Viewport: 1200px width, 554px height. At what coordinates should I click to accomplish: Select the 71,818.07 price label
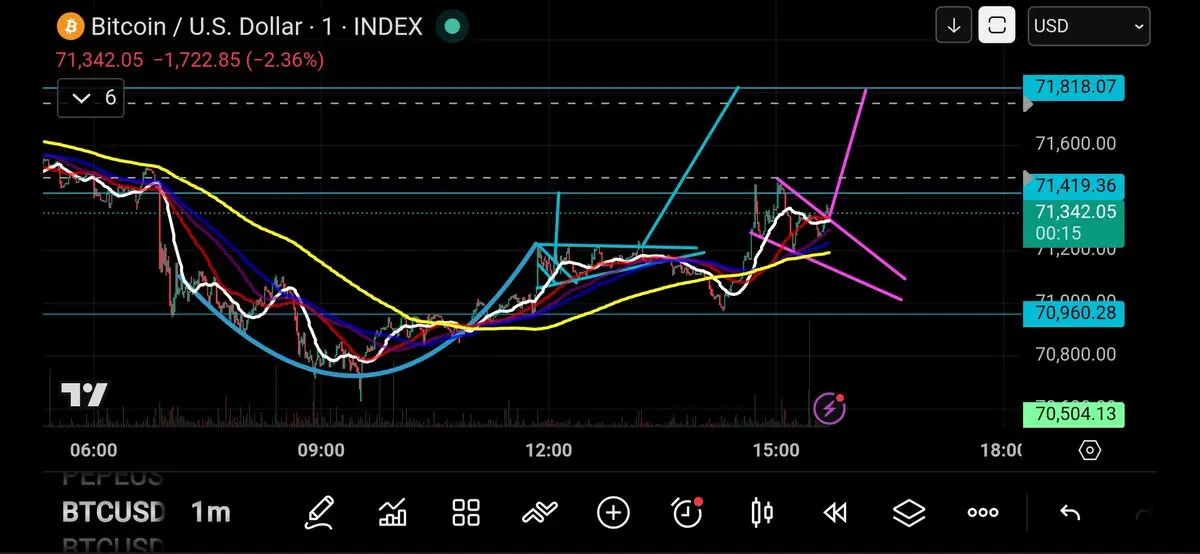pos(1075,87)
